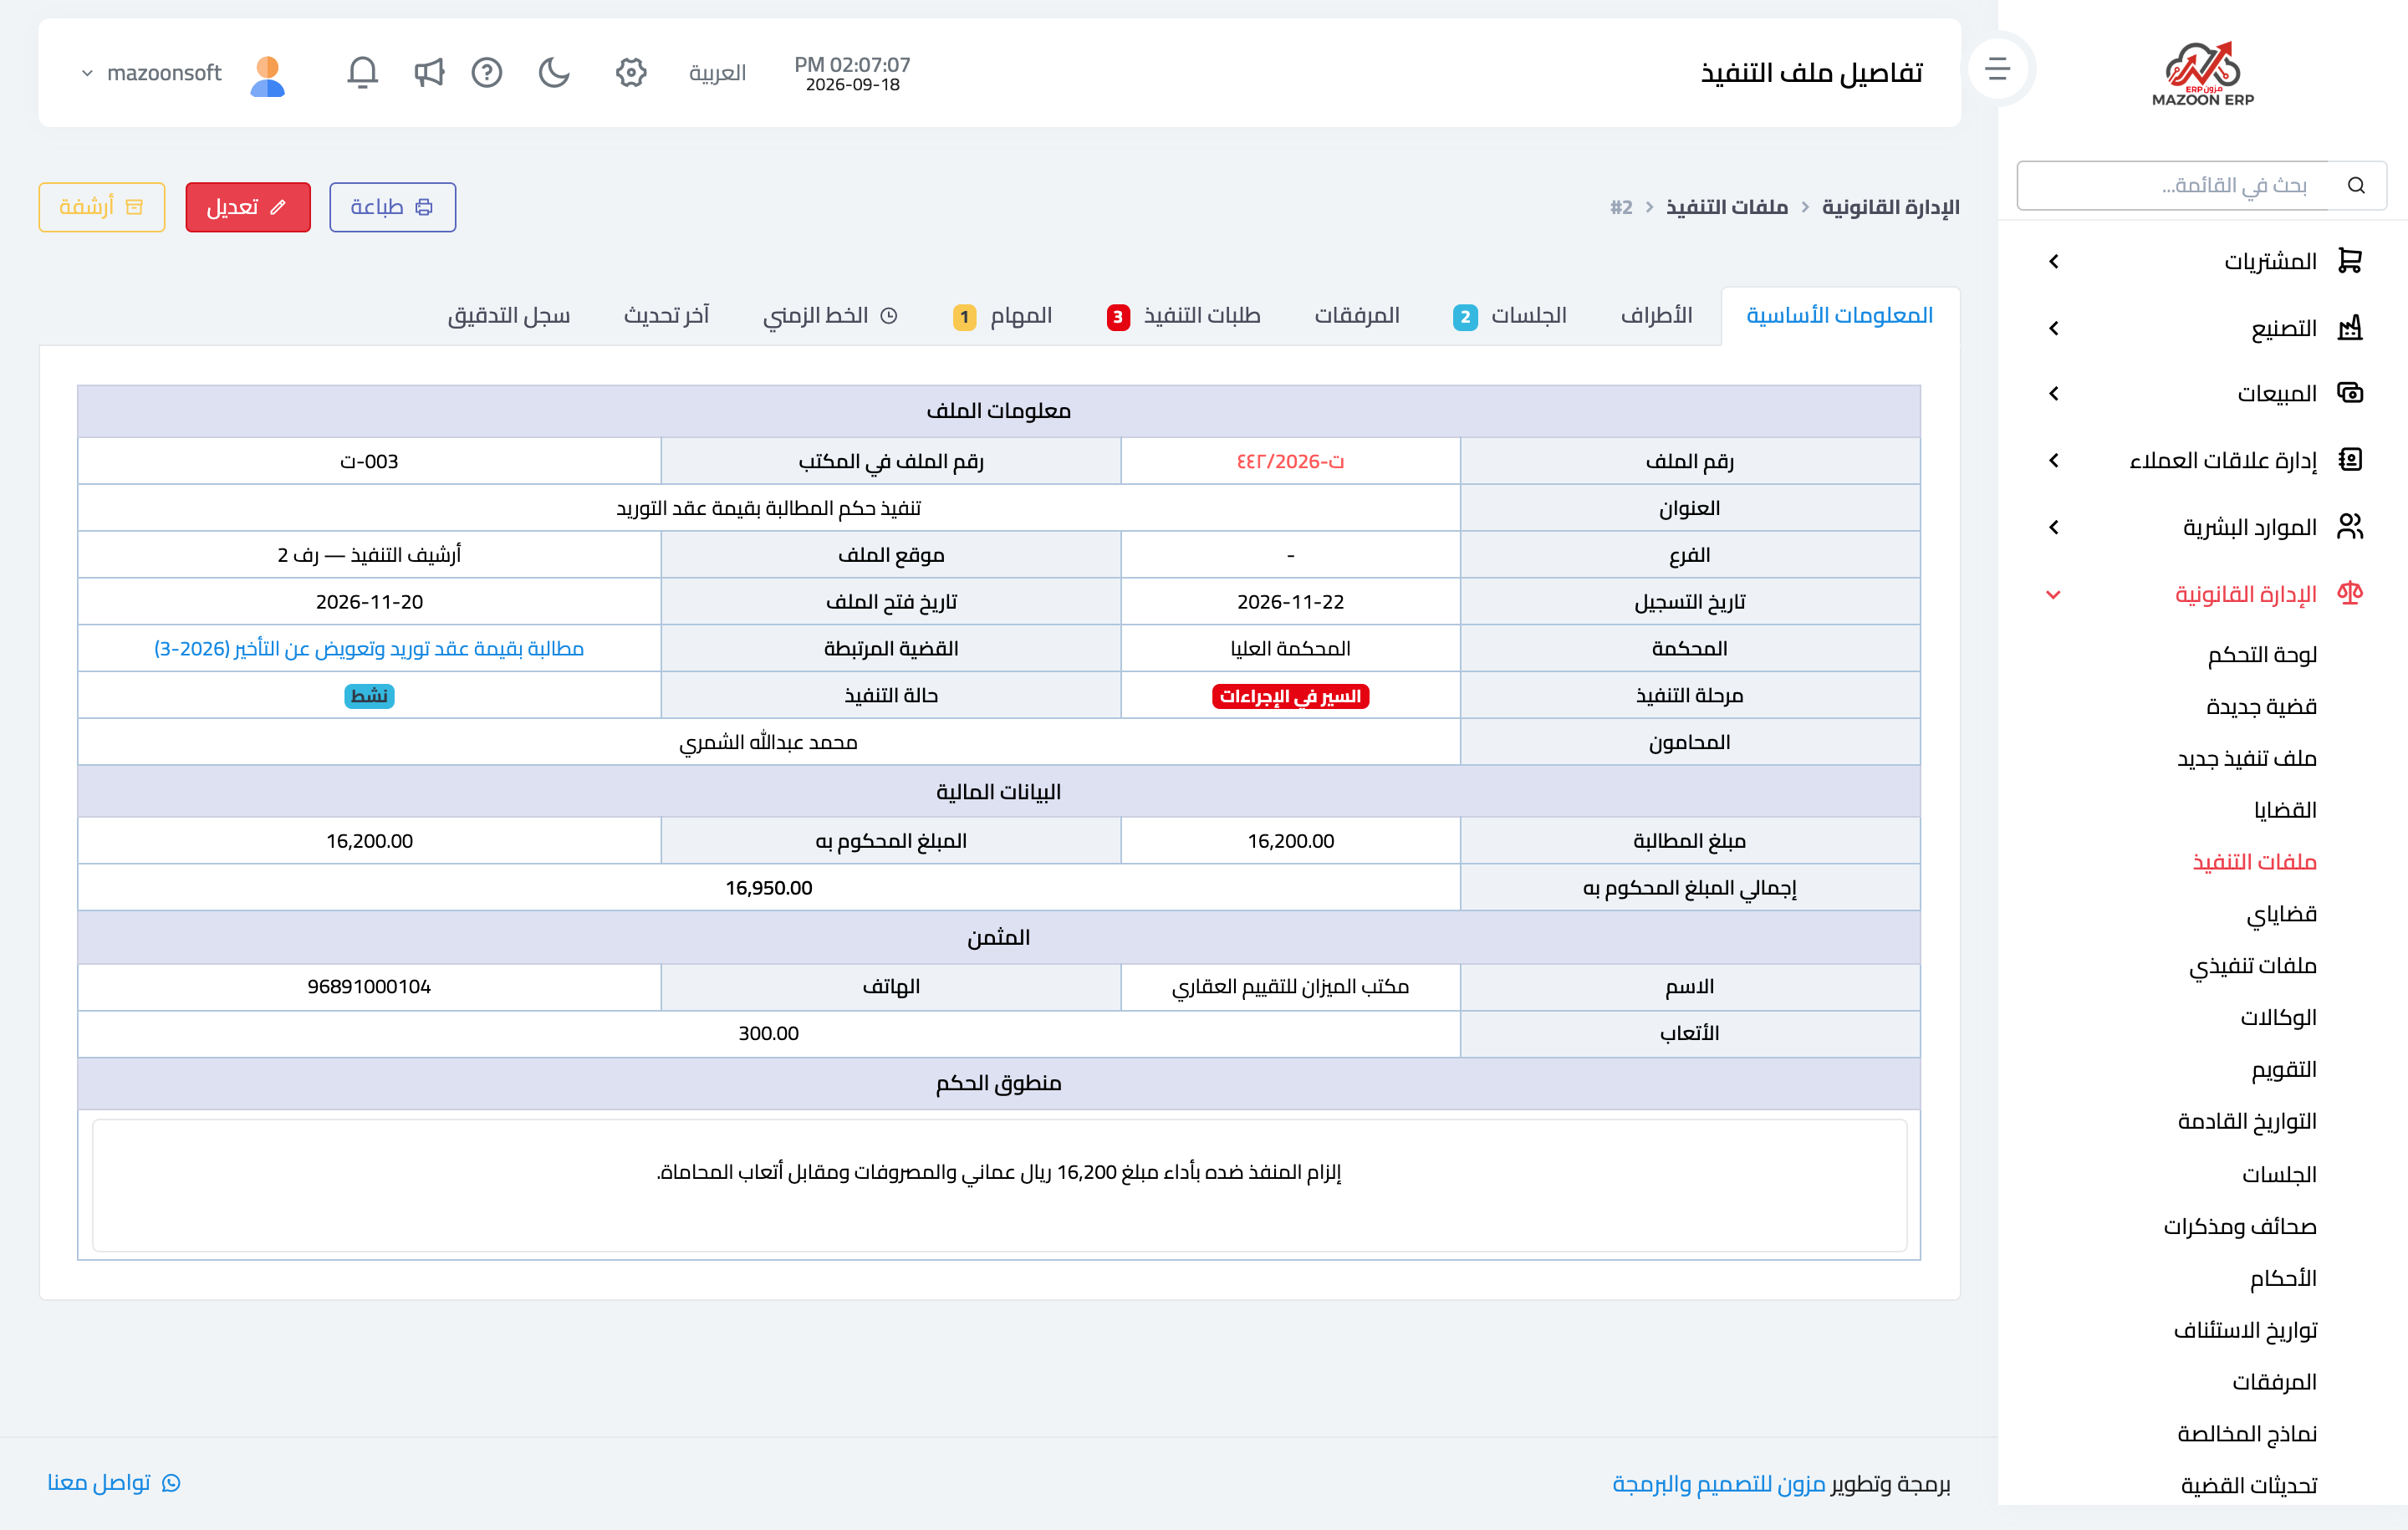Click the التصنيع factory icon
2408x1530 pixels.
click(x=2350, y=327)
